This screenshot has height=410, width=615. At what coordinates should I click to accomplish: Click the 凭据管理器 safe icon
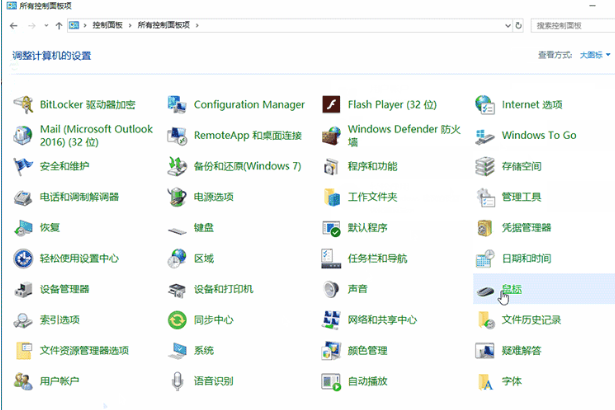point(485,228)
